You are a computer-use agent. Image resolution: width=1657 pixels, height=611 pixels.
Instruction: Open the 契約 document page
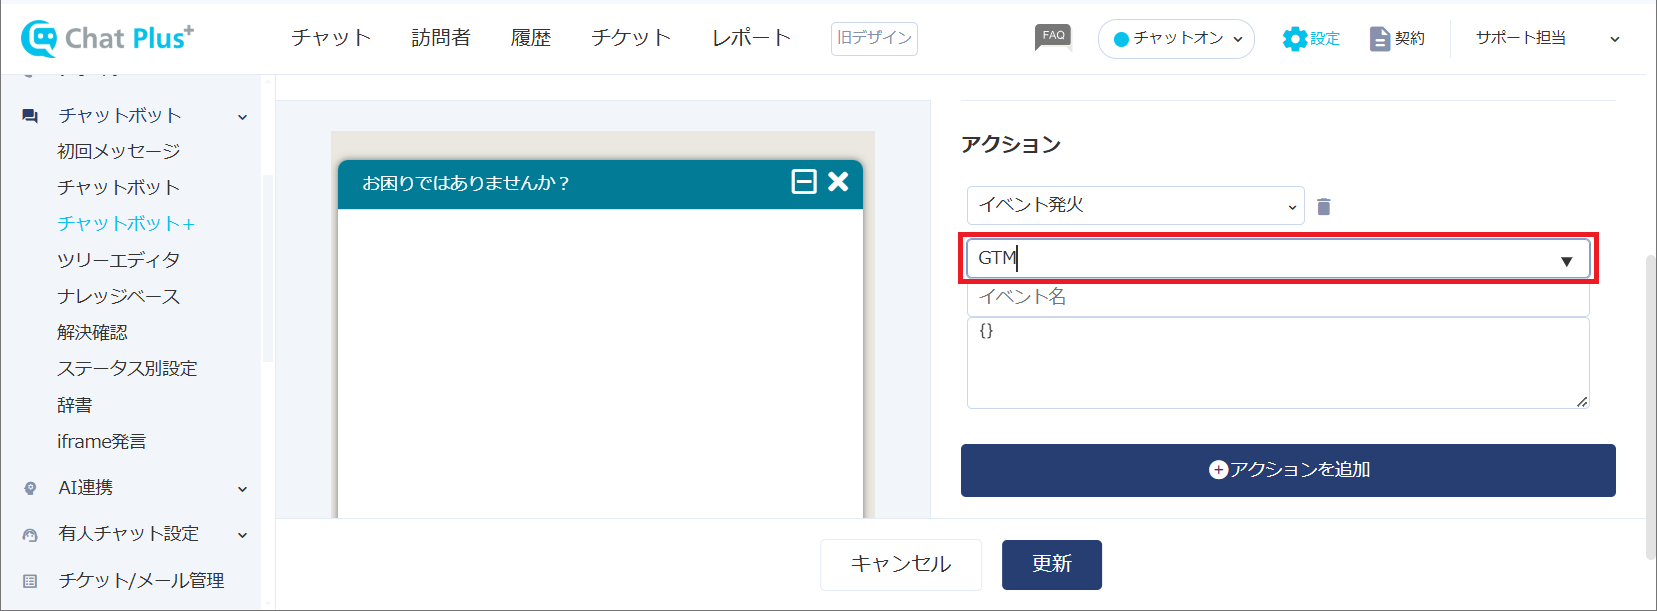(1397, 38)
